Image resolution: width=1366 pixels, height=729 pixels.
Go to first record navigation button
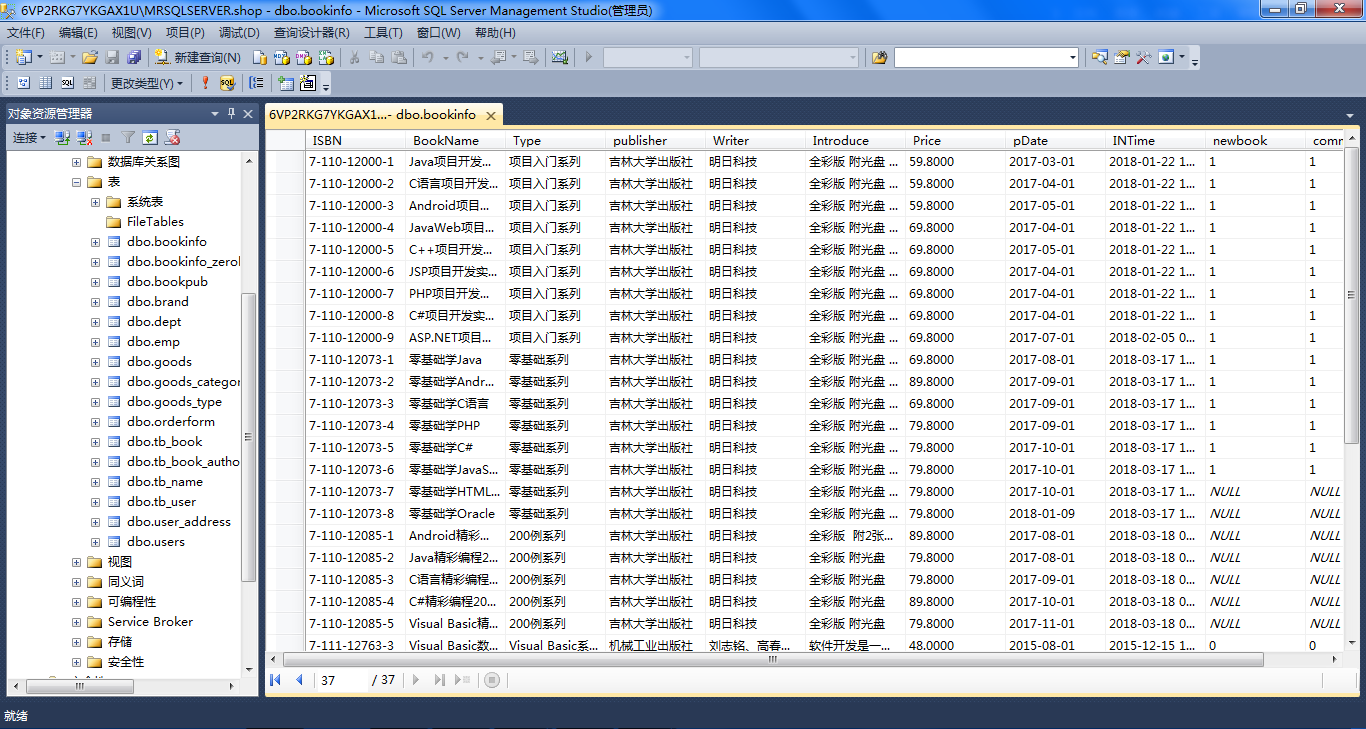pos(276,680)
